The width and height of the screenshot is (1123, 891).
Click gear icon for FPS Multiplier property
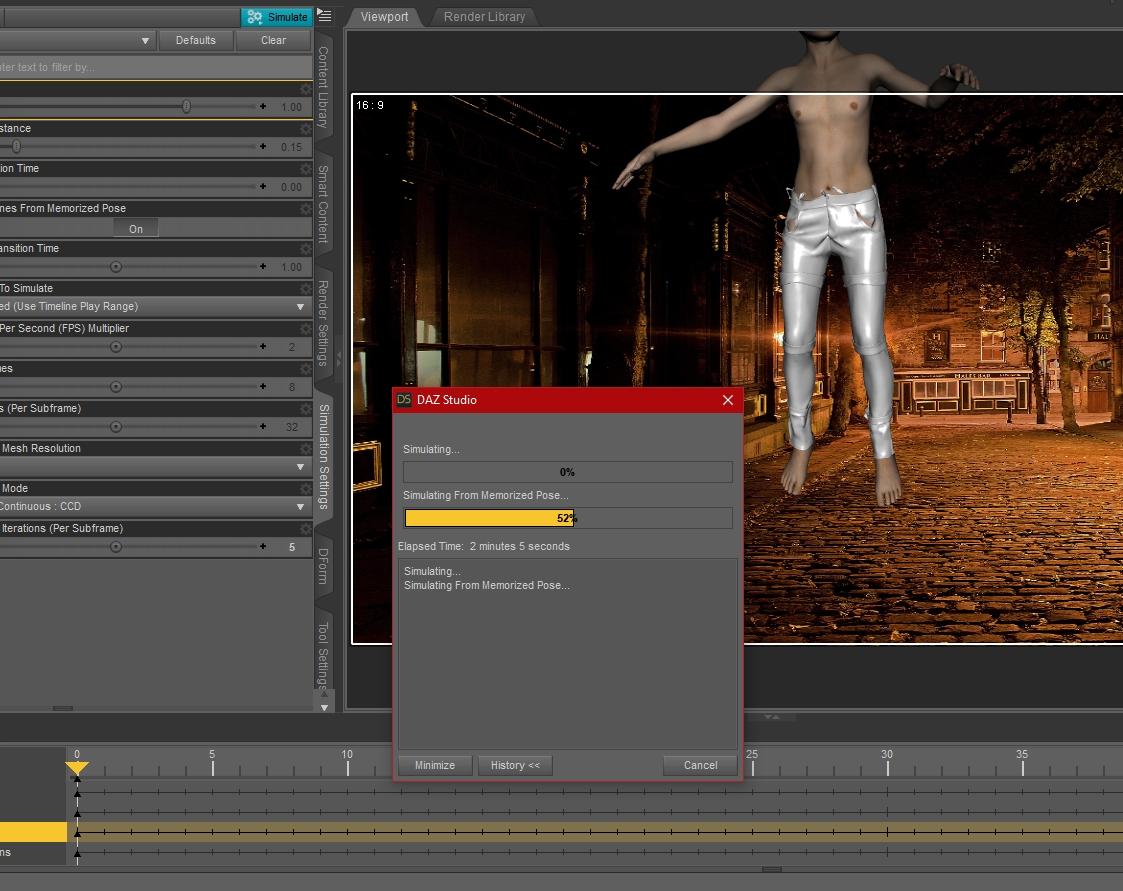(x=305, y=329)
